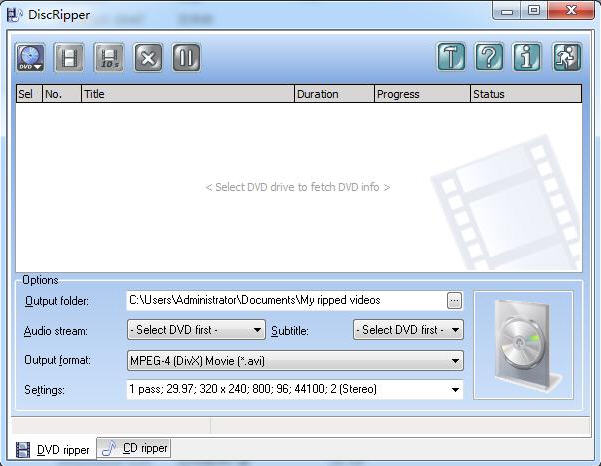
Task: Click the Title column header
Action: 188,94
